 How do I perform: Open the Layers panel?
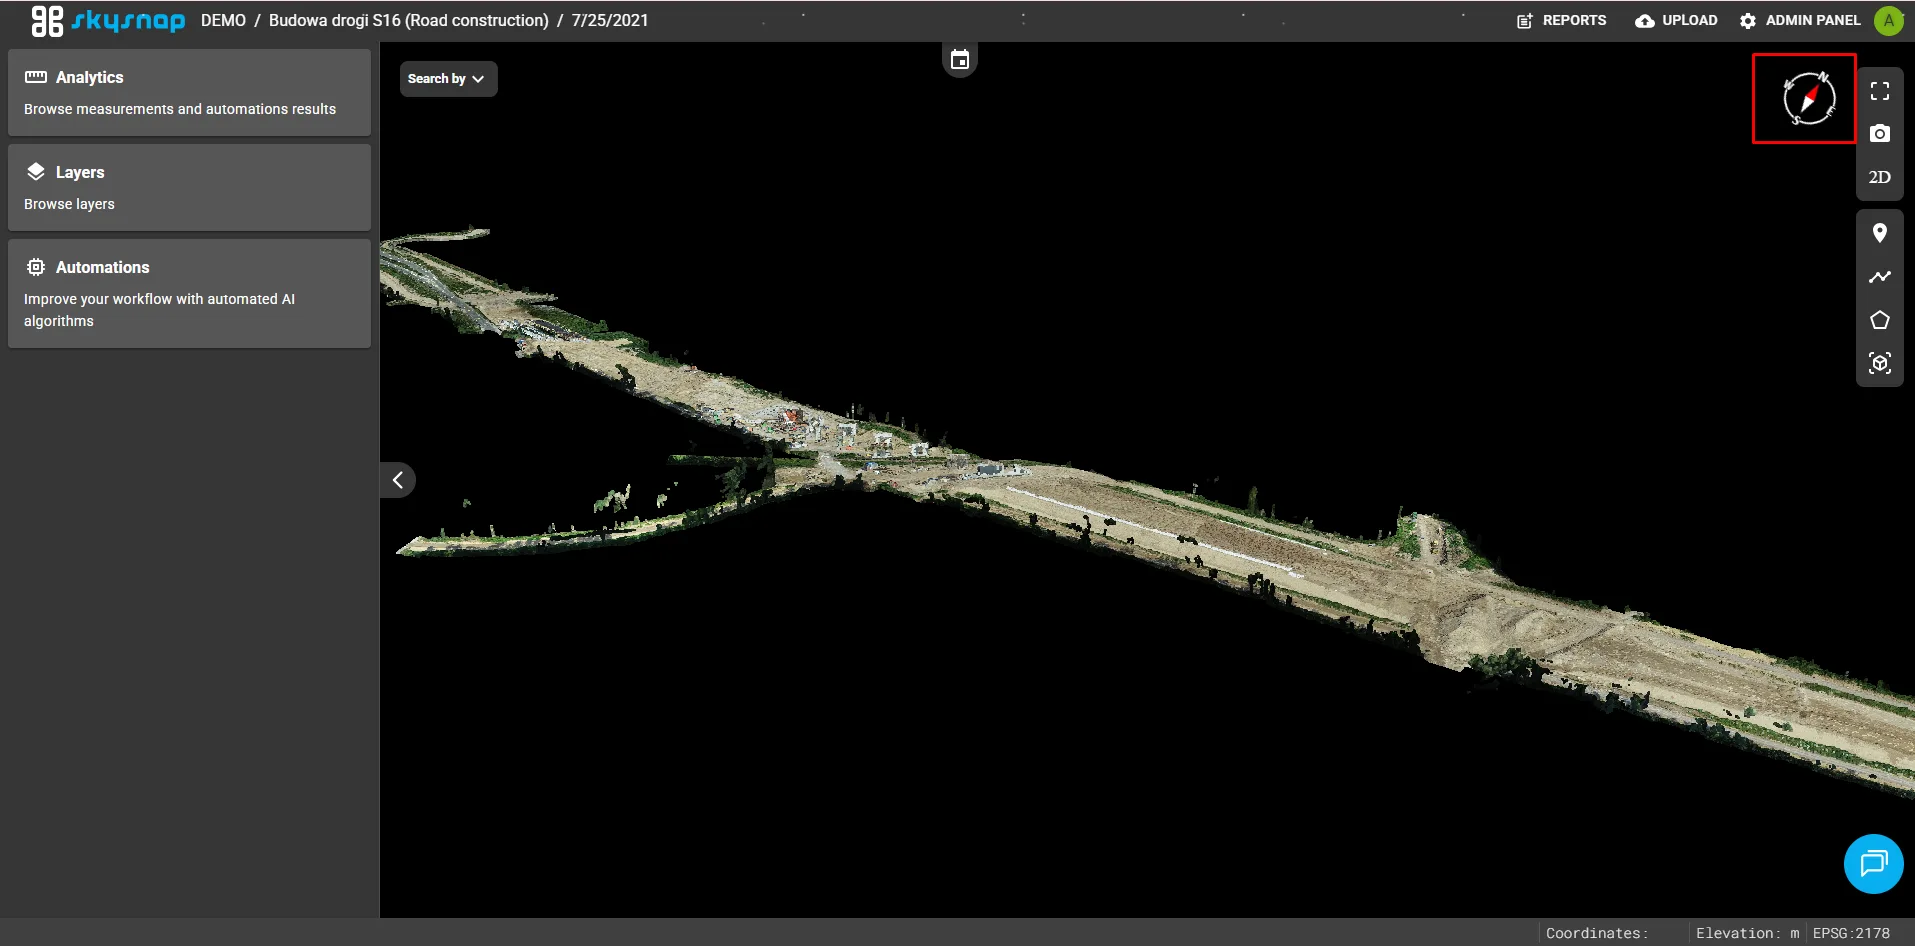(189, 187)
